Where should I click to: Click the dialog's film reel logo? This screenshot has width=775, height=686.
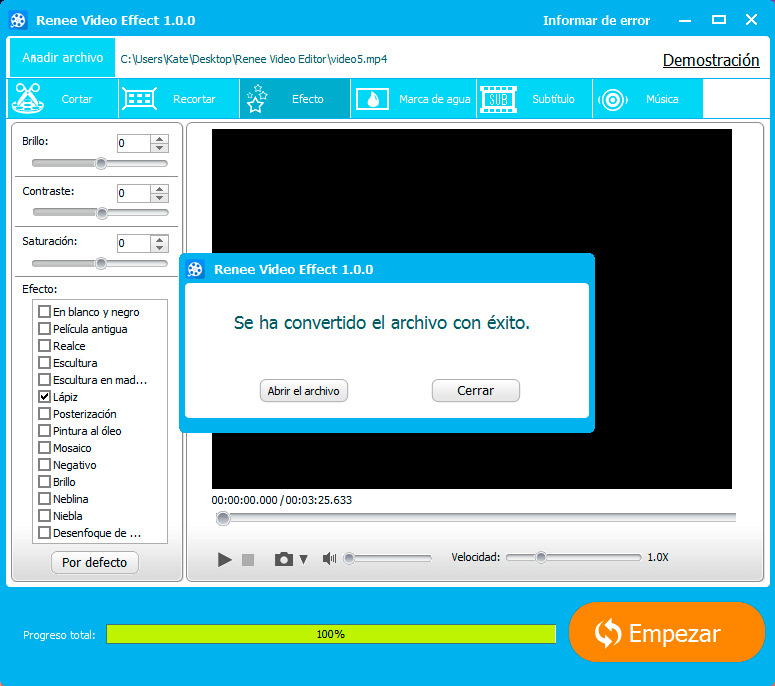tap(195, 269)
